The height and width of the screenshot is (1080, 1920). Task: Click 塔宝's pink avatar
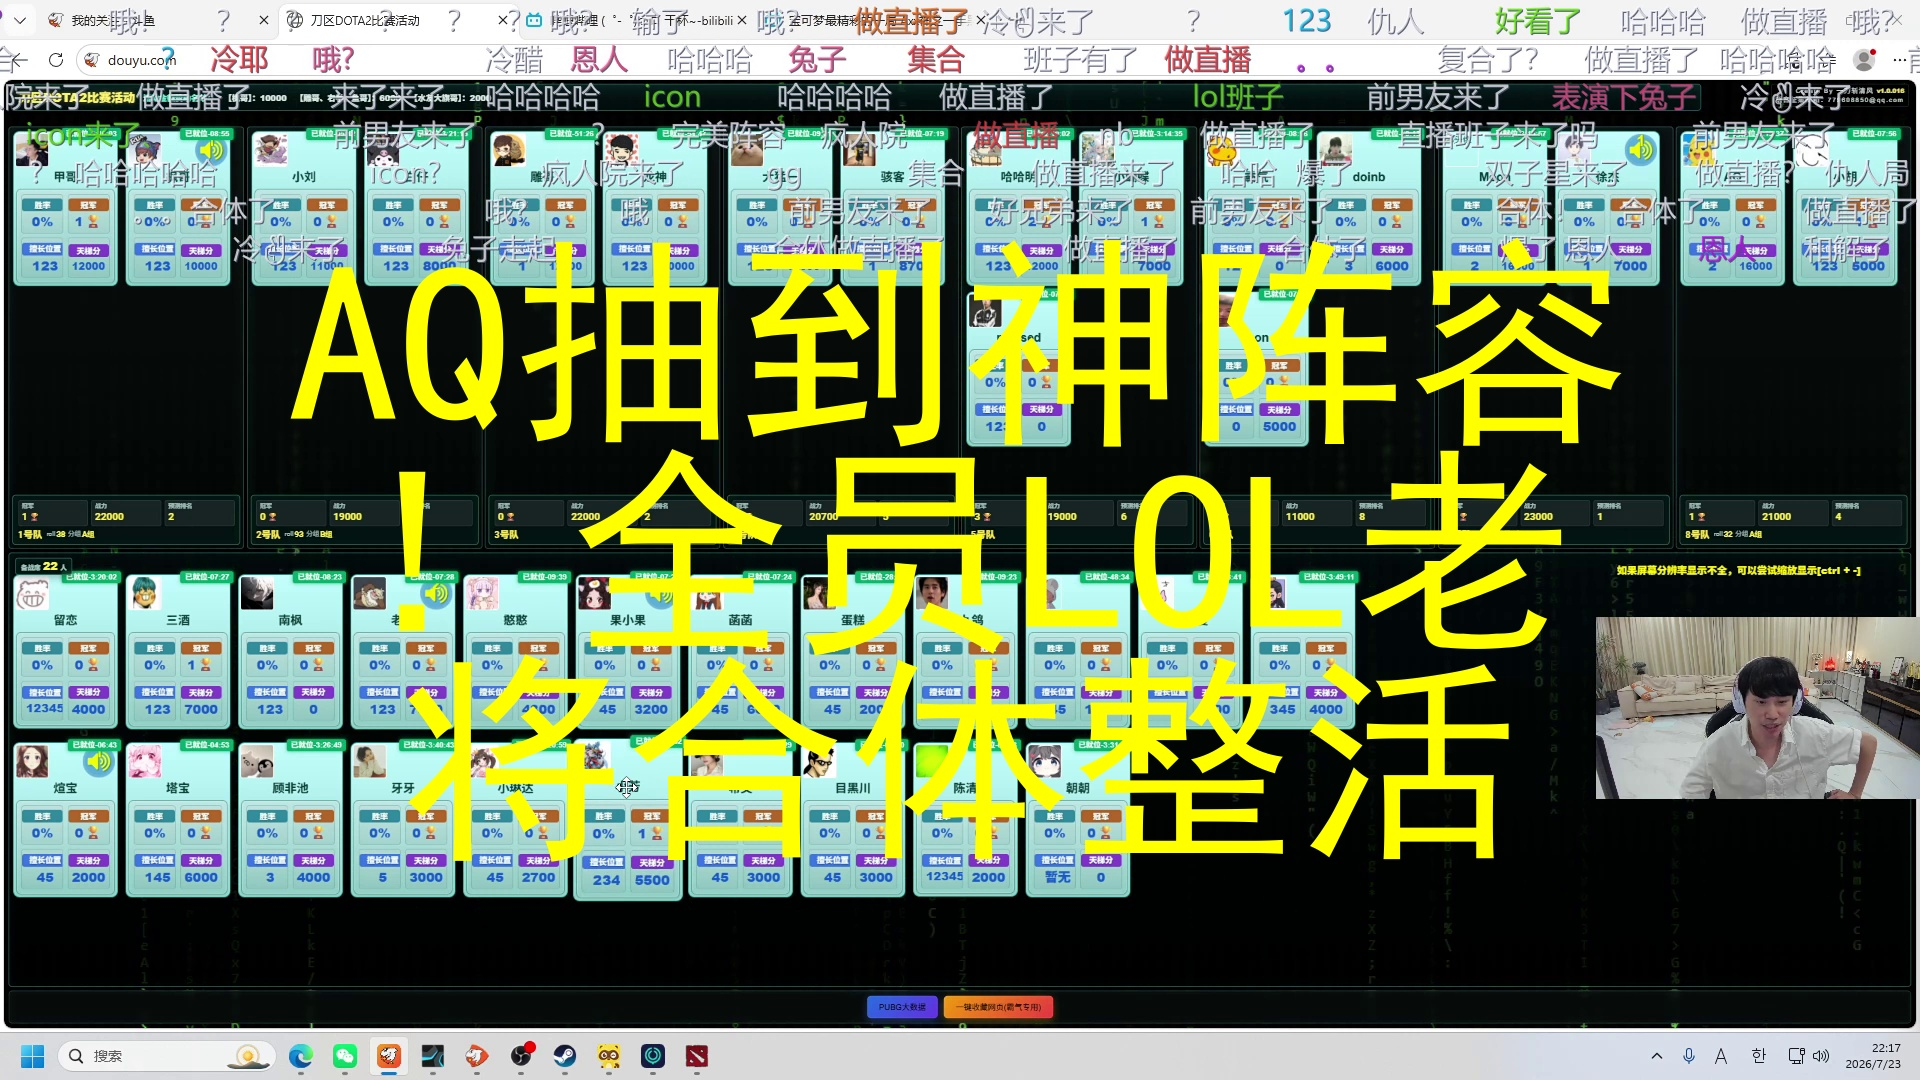pyautogui.click(x=144, y=762)
